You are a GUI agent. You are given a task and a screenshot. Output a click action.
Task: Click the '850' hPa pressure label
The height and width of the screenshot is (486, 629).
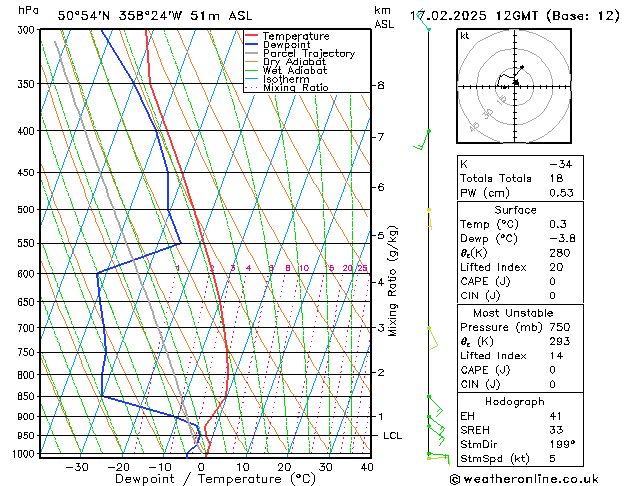[x=28, y=396]
